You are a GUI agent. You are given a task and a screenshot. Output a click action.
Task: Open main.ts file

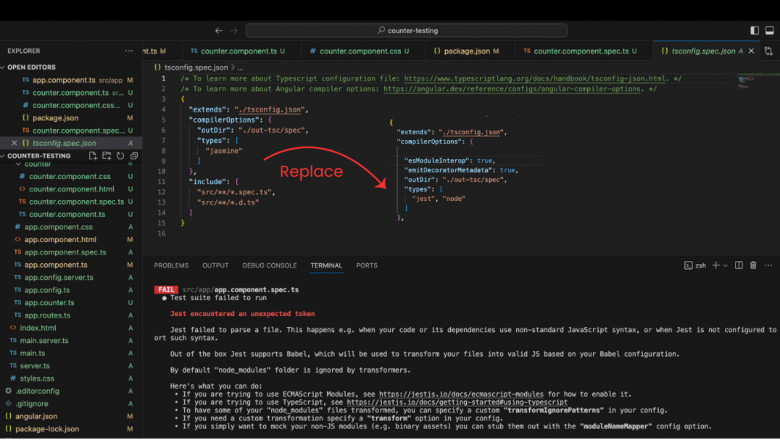coord(32,353)
